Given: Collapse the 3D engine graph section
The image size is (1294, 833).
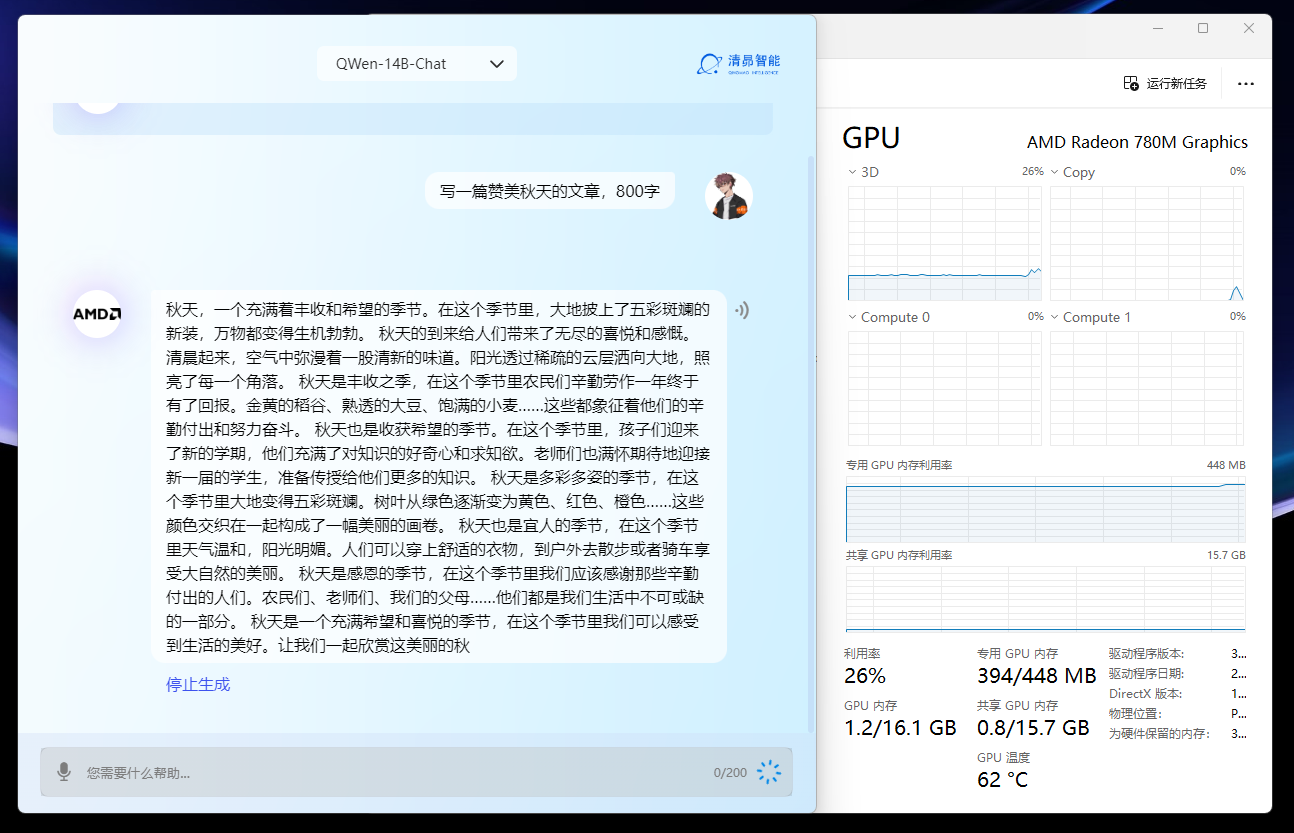Looking at the screenshot, I should (851, 171).
